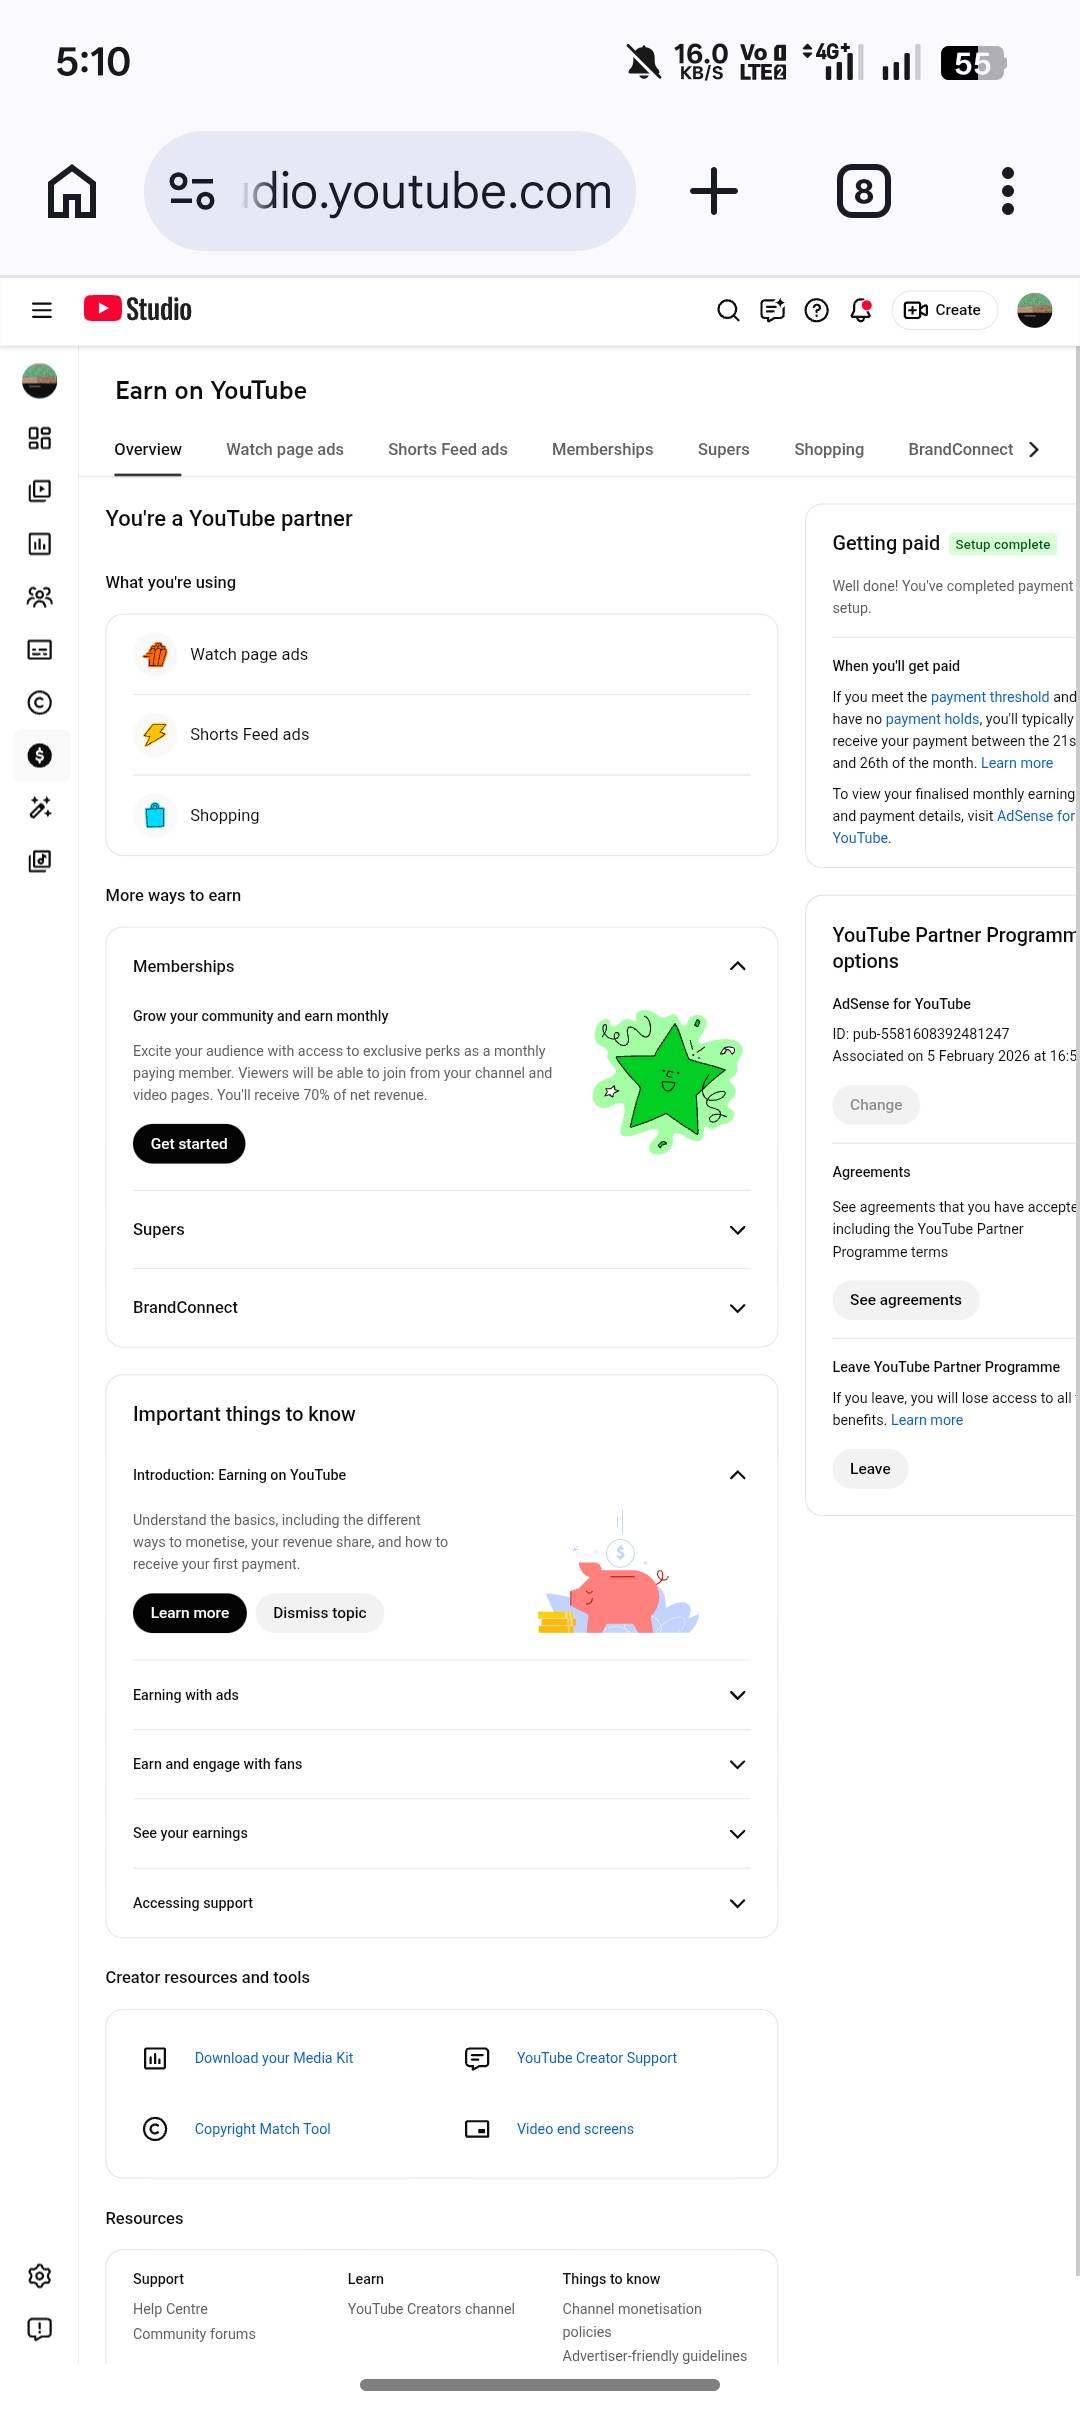Expand the BrandConnect section
The height and width of the screenshot is (2412, 1080).
[x=737, y=1308]
